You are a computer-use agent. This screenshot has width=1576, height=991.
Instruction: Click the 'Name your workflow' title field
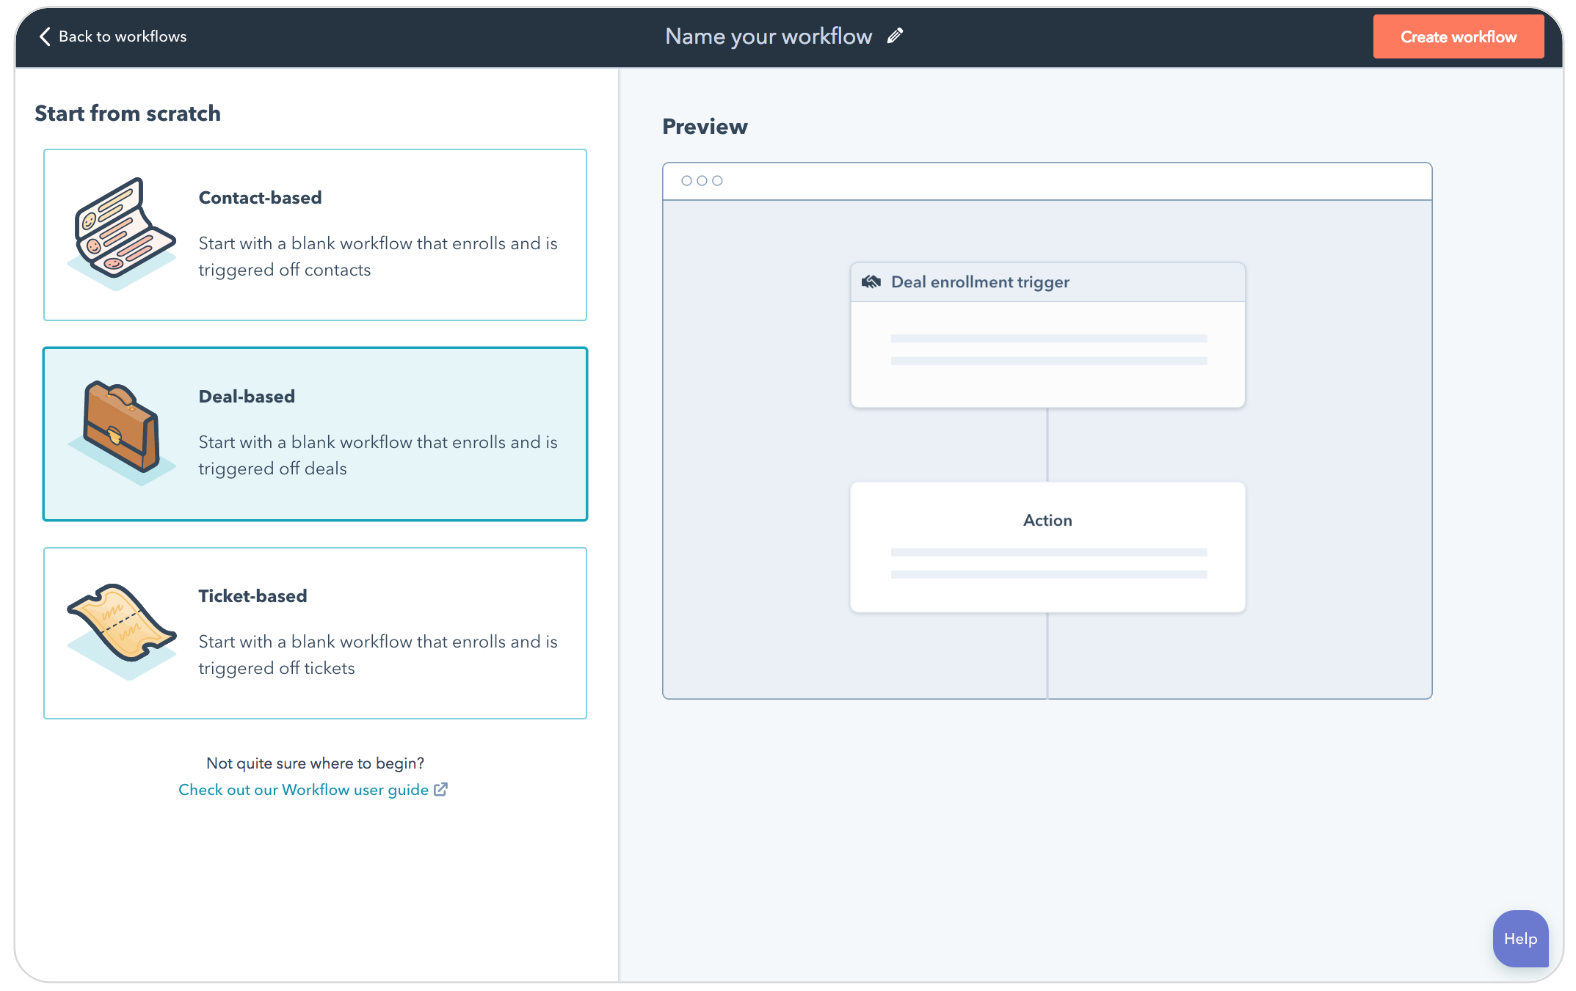(768, 37)
